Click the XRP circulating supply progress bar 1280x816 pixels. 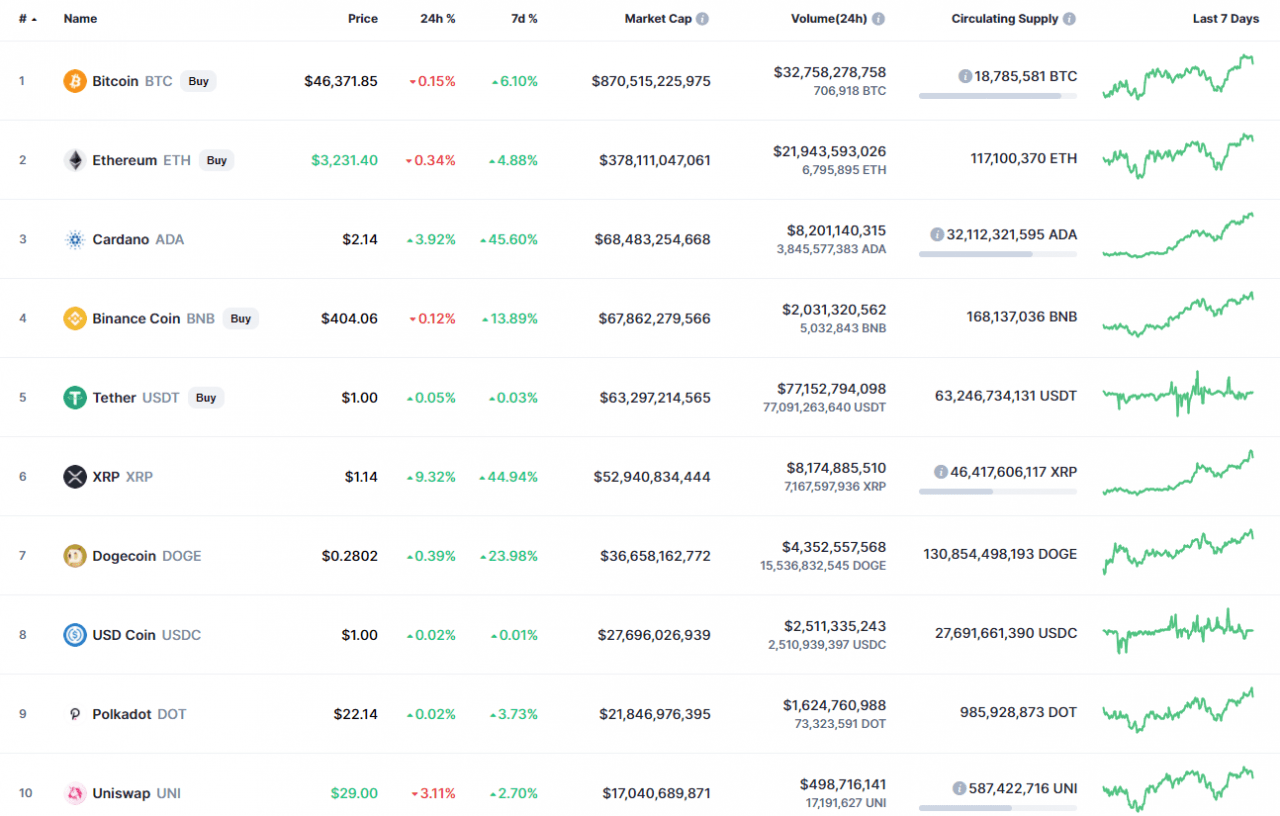[x=998, y=491]
